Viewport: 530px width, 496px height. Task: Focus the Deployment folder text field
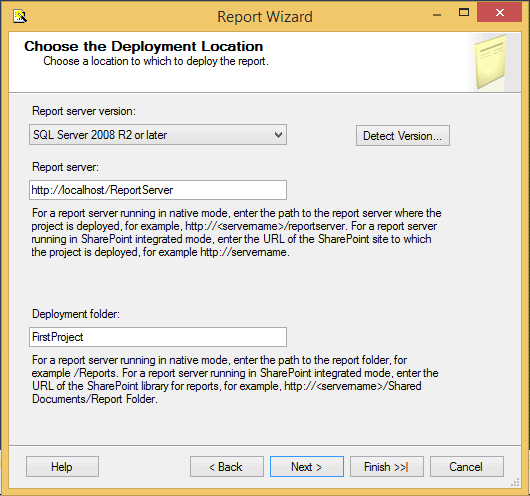158,337
